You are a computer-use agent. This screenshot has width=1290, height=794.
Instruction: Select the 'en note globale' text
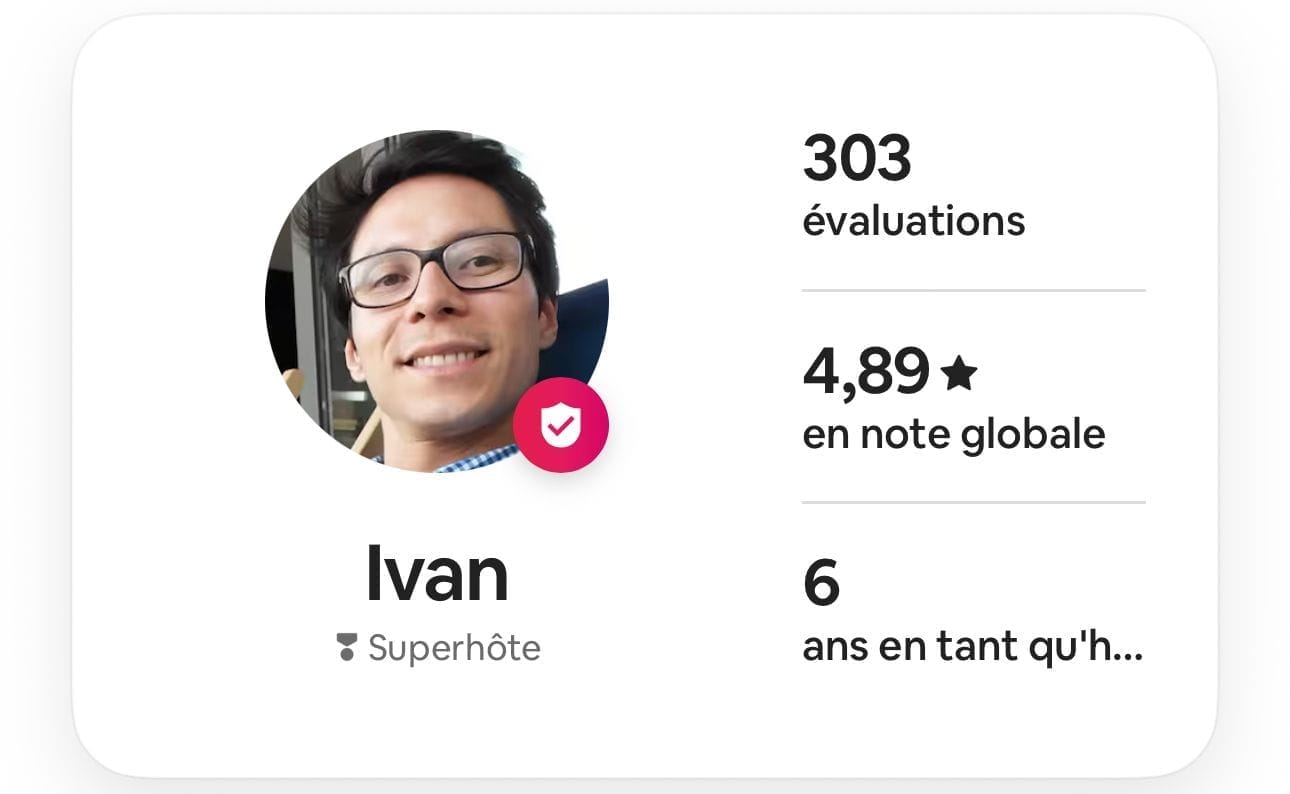tap(954, 434)
